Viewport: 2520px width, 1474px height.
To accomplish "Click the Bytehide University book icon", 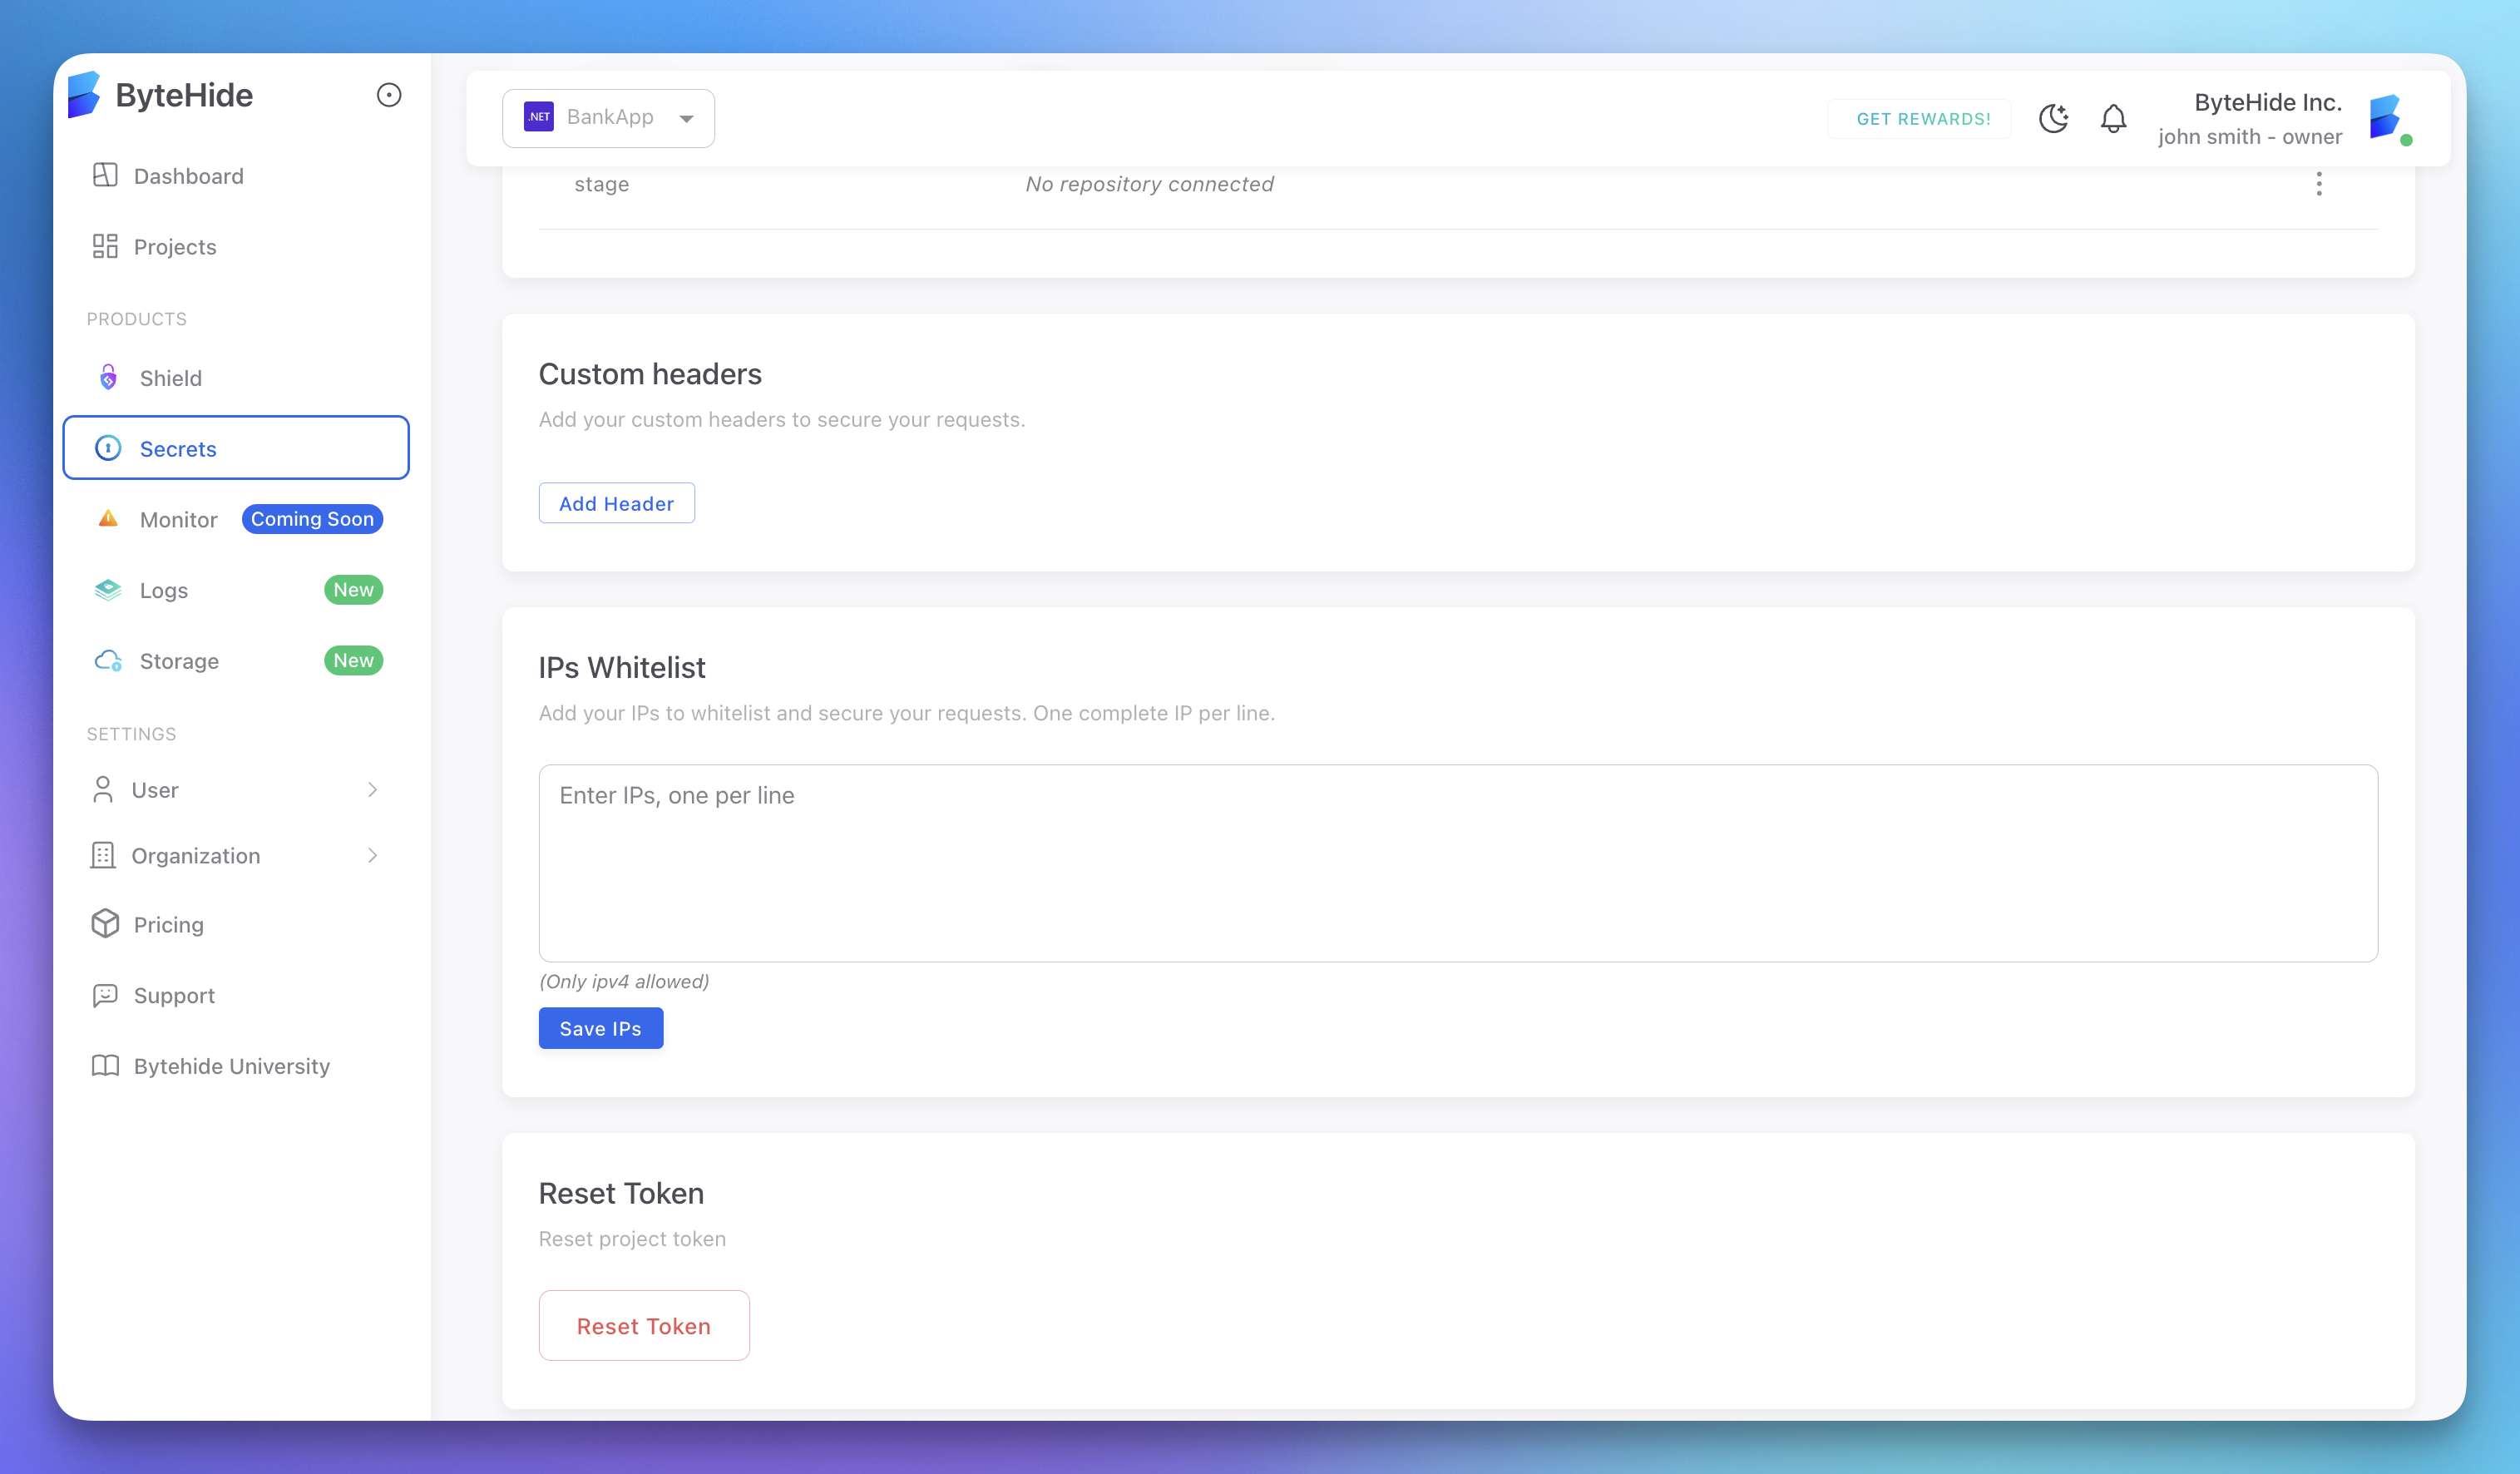I will (x=105, y=1066).
